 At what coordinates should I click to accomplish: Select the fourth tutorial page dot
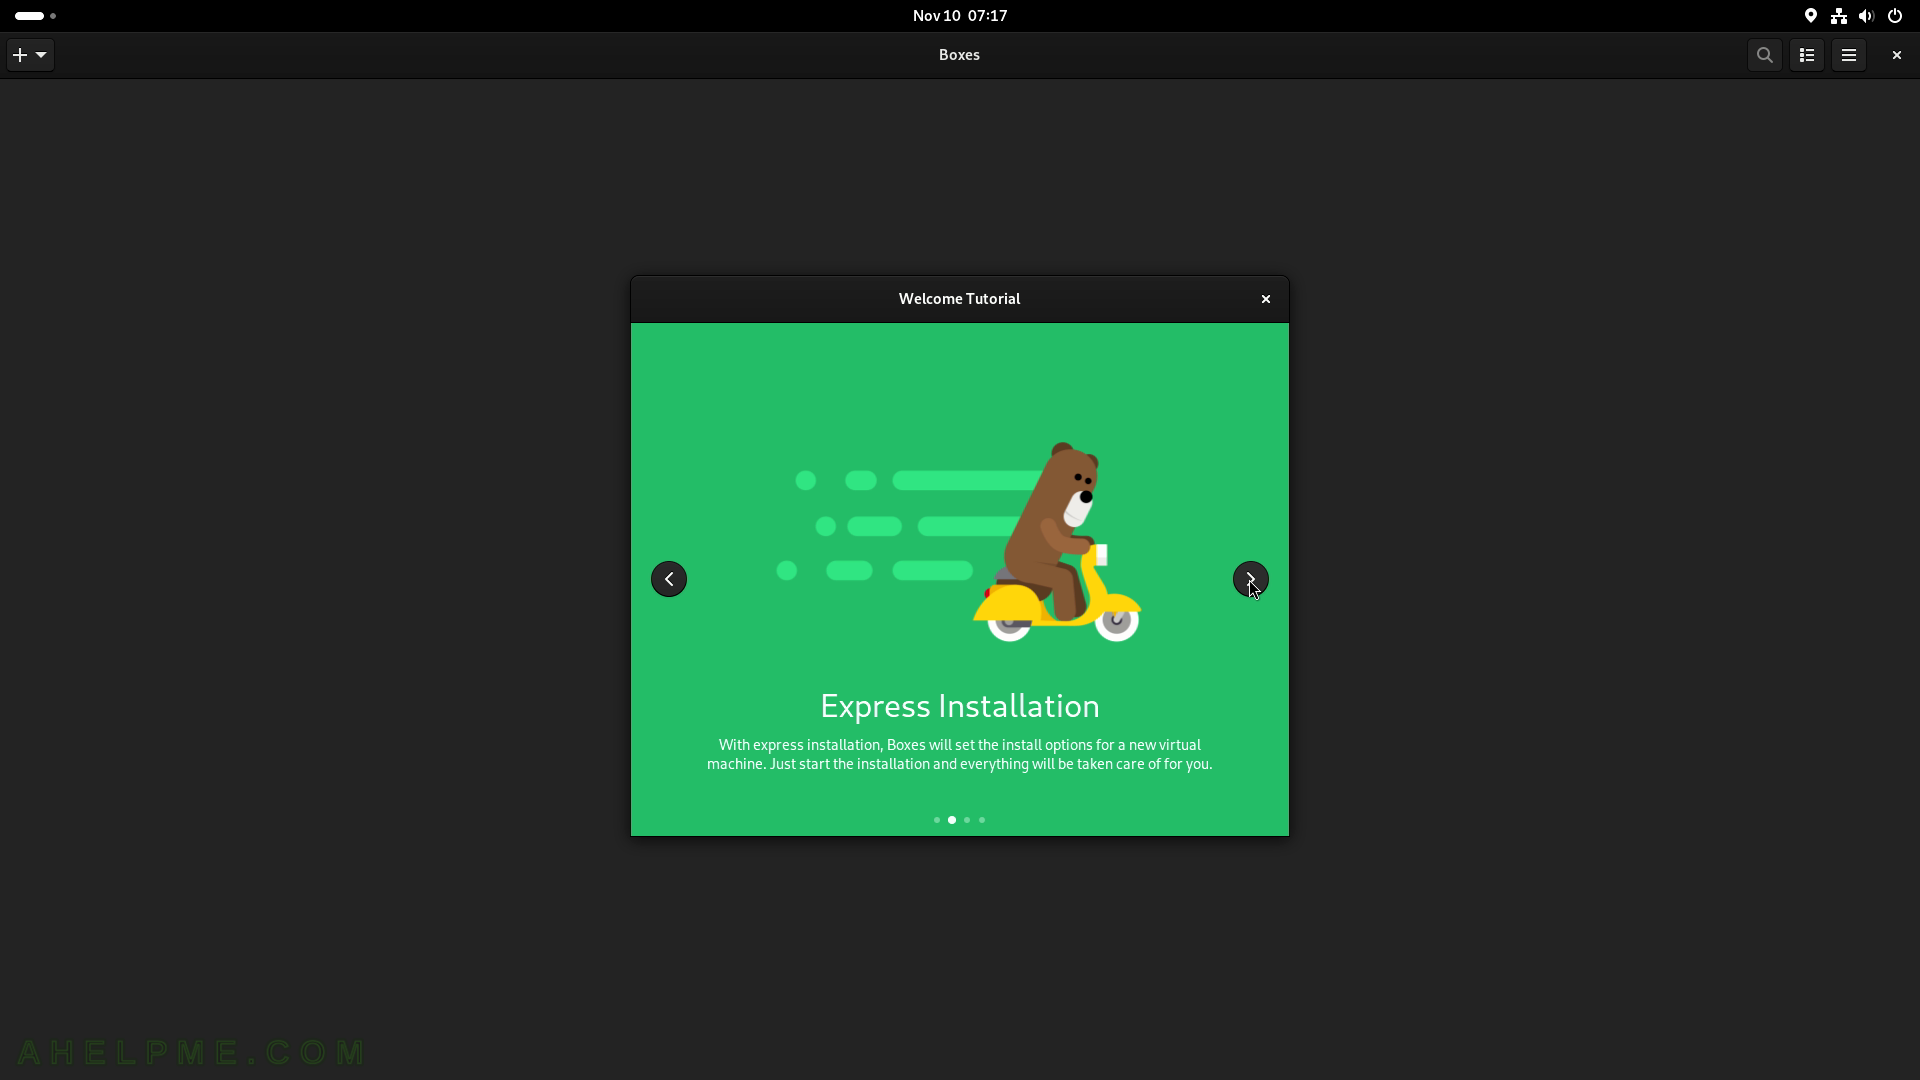(x=982, y=820)
